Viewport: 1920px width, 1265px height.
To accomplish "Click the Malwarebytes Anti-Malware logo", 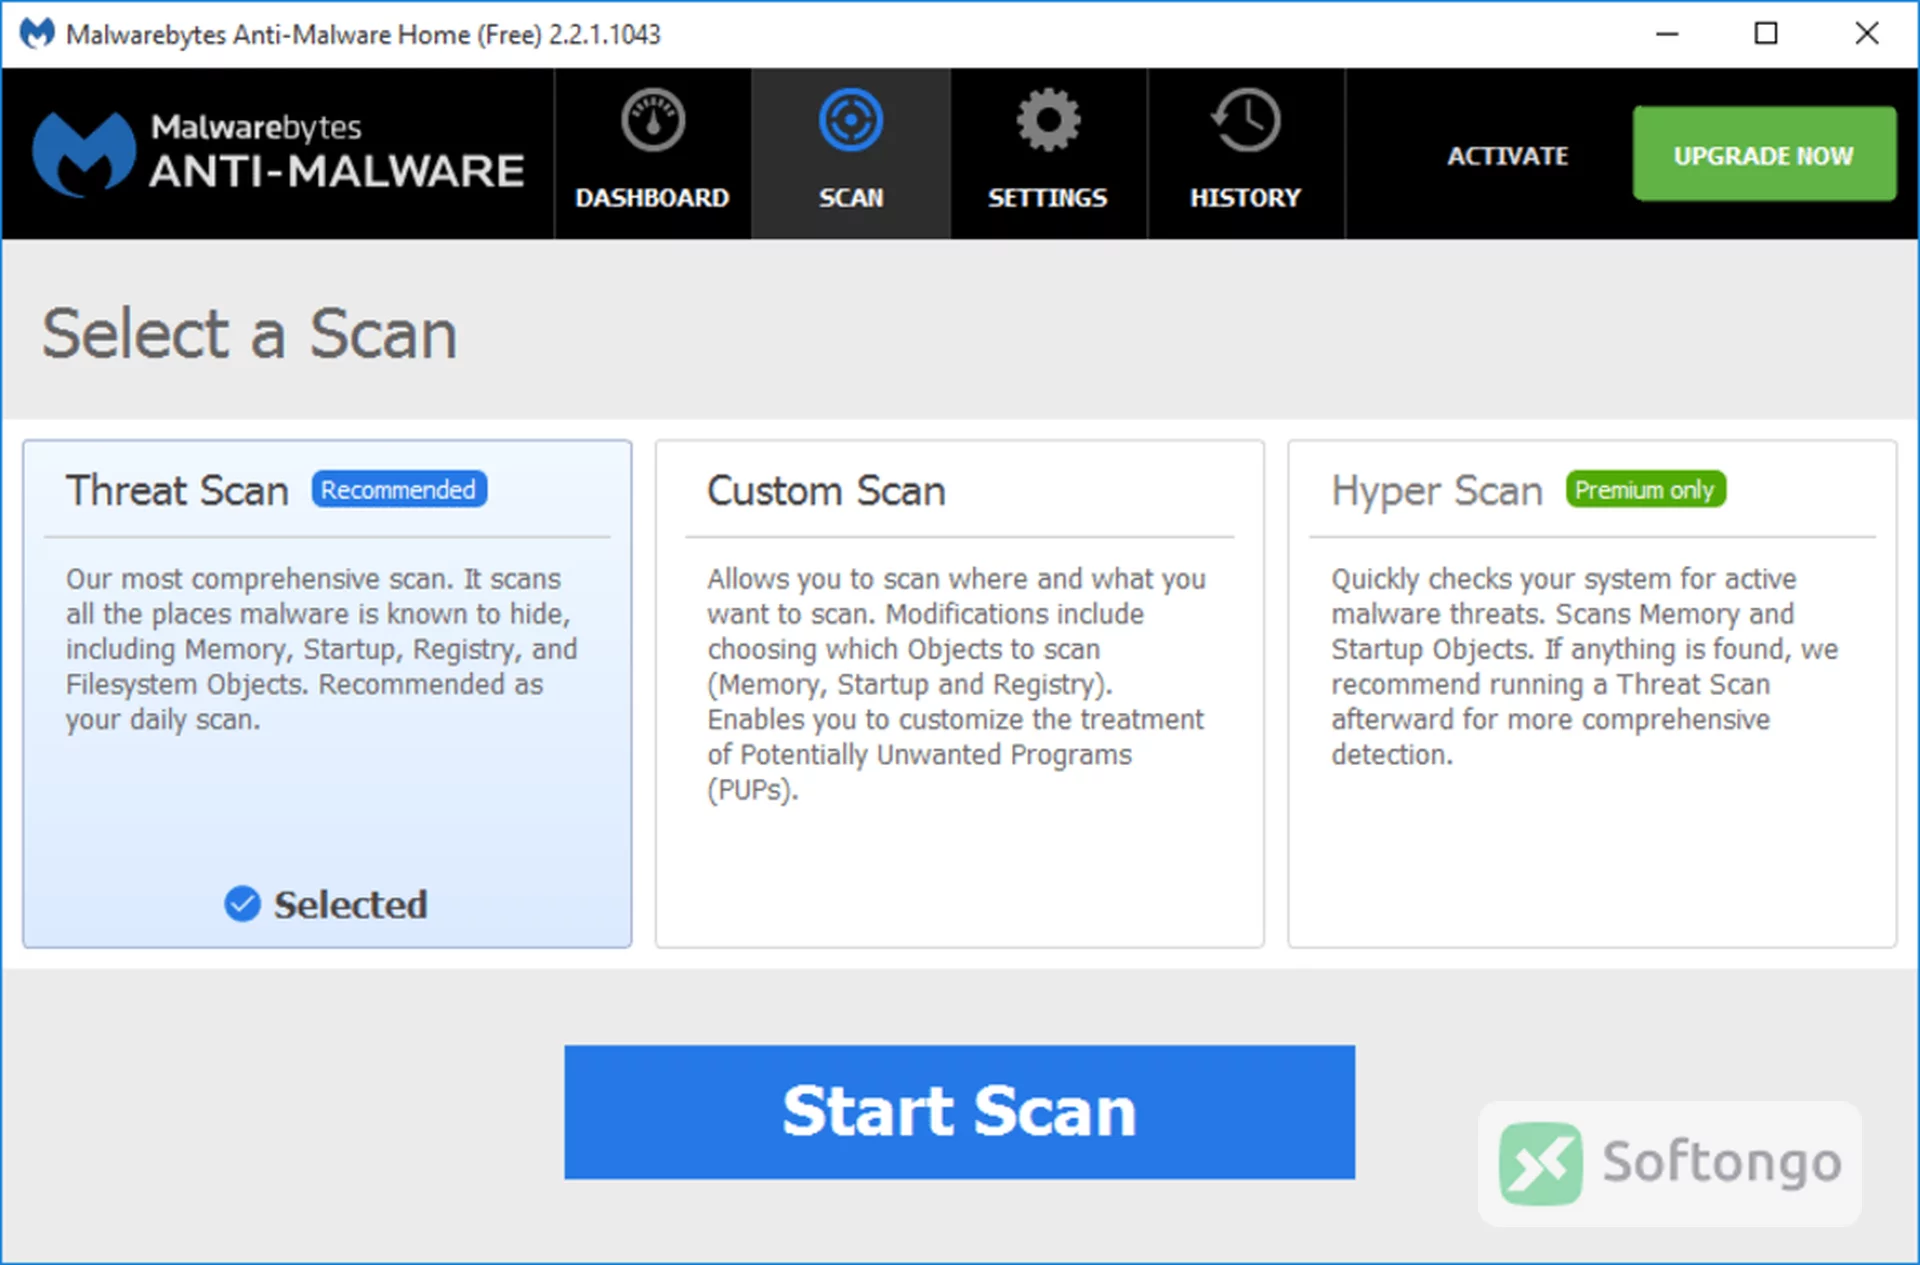I will 278,153.
